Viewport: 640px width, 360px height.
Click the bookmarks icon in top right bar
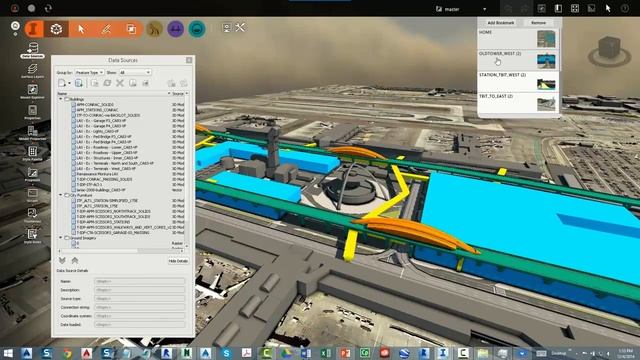[x=558, y=9]
